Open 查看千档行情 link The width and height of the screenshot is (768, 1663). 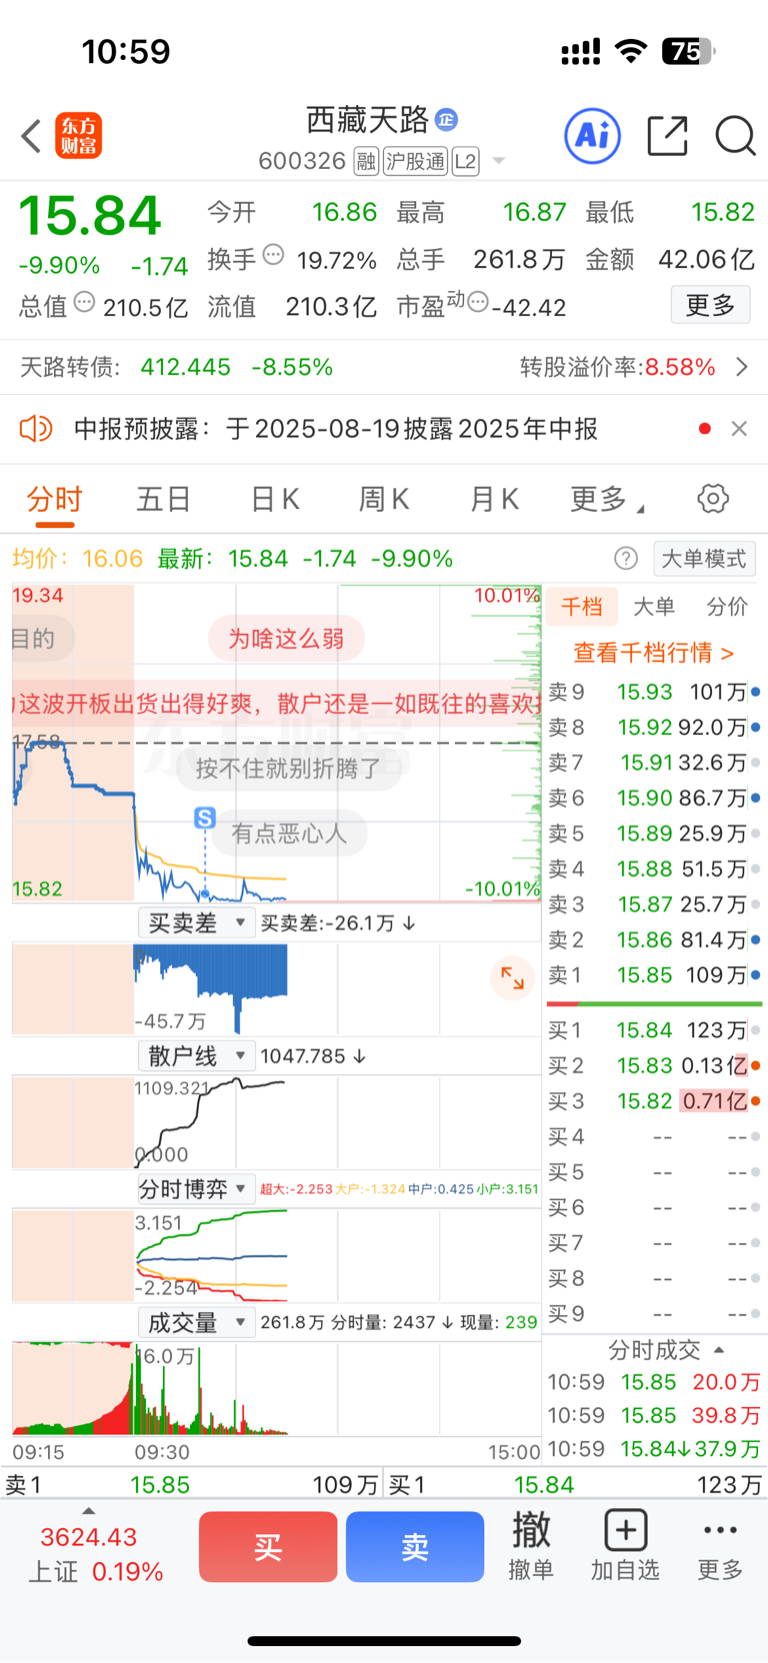tap(653, 653)
